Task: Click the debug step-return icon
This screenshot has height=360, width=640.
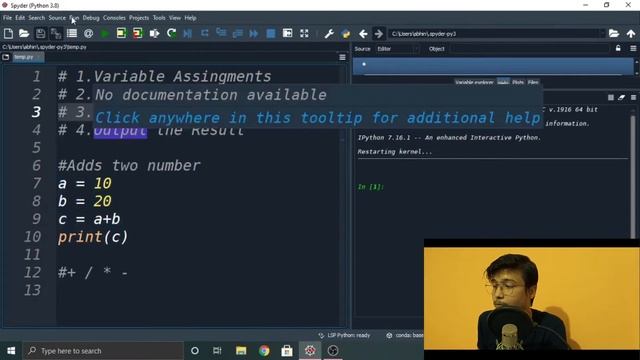Action: tap(238, 33)
